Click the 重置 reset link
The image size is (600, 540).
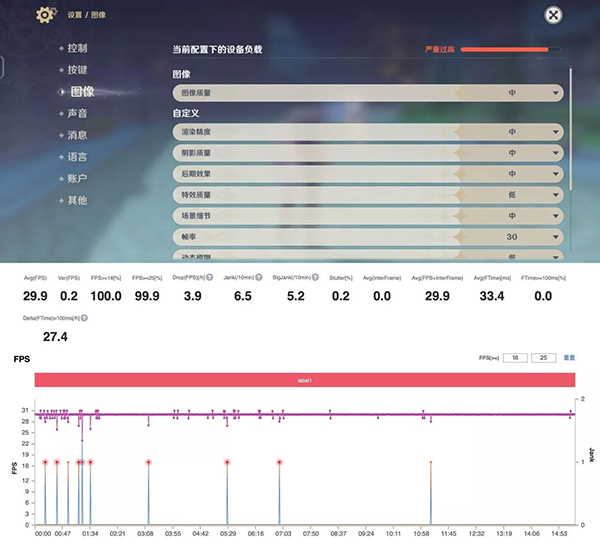tap(570, 357)
